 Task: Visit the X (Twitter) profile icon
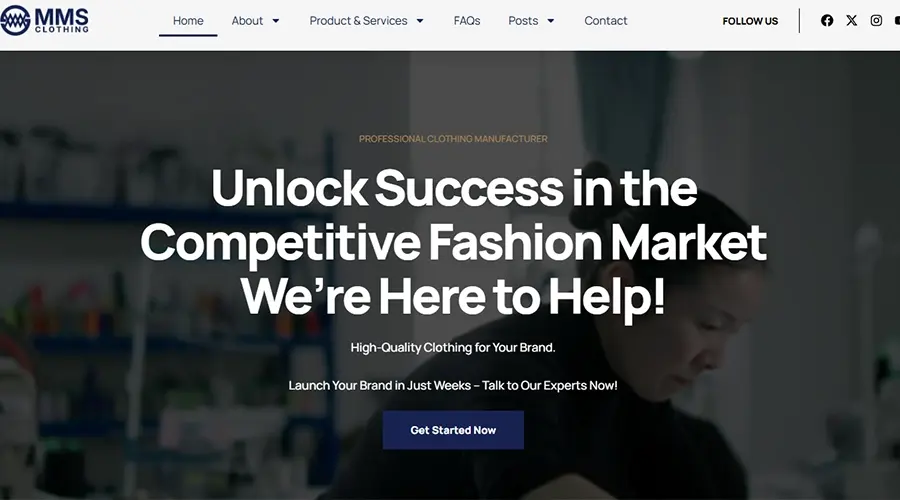pos(851,21)
